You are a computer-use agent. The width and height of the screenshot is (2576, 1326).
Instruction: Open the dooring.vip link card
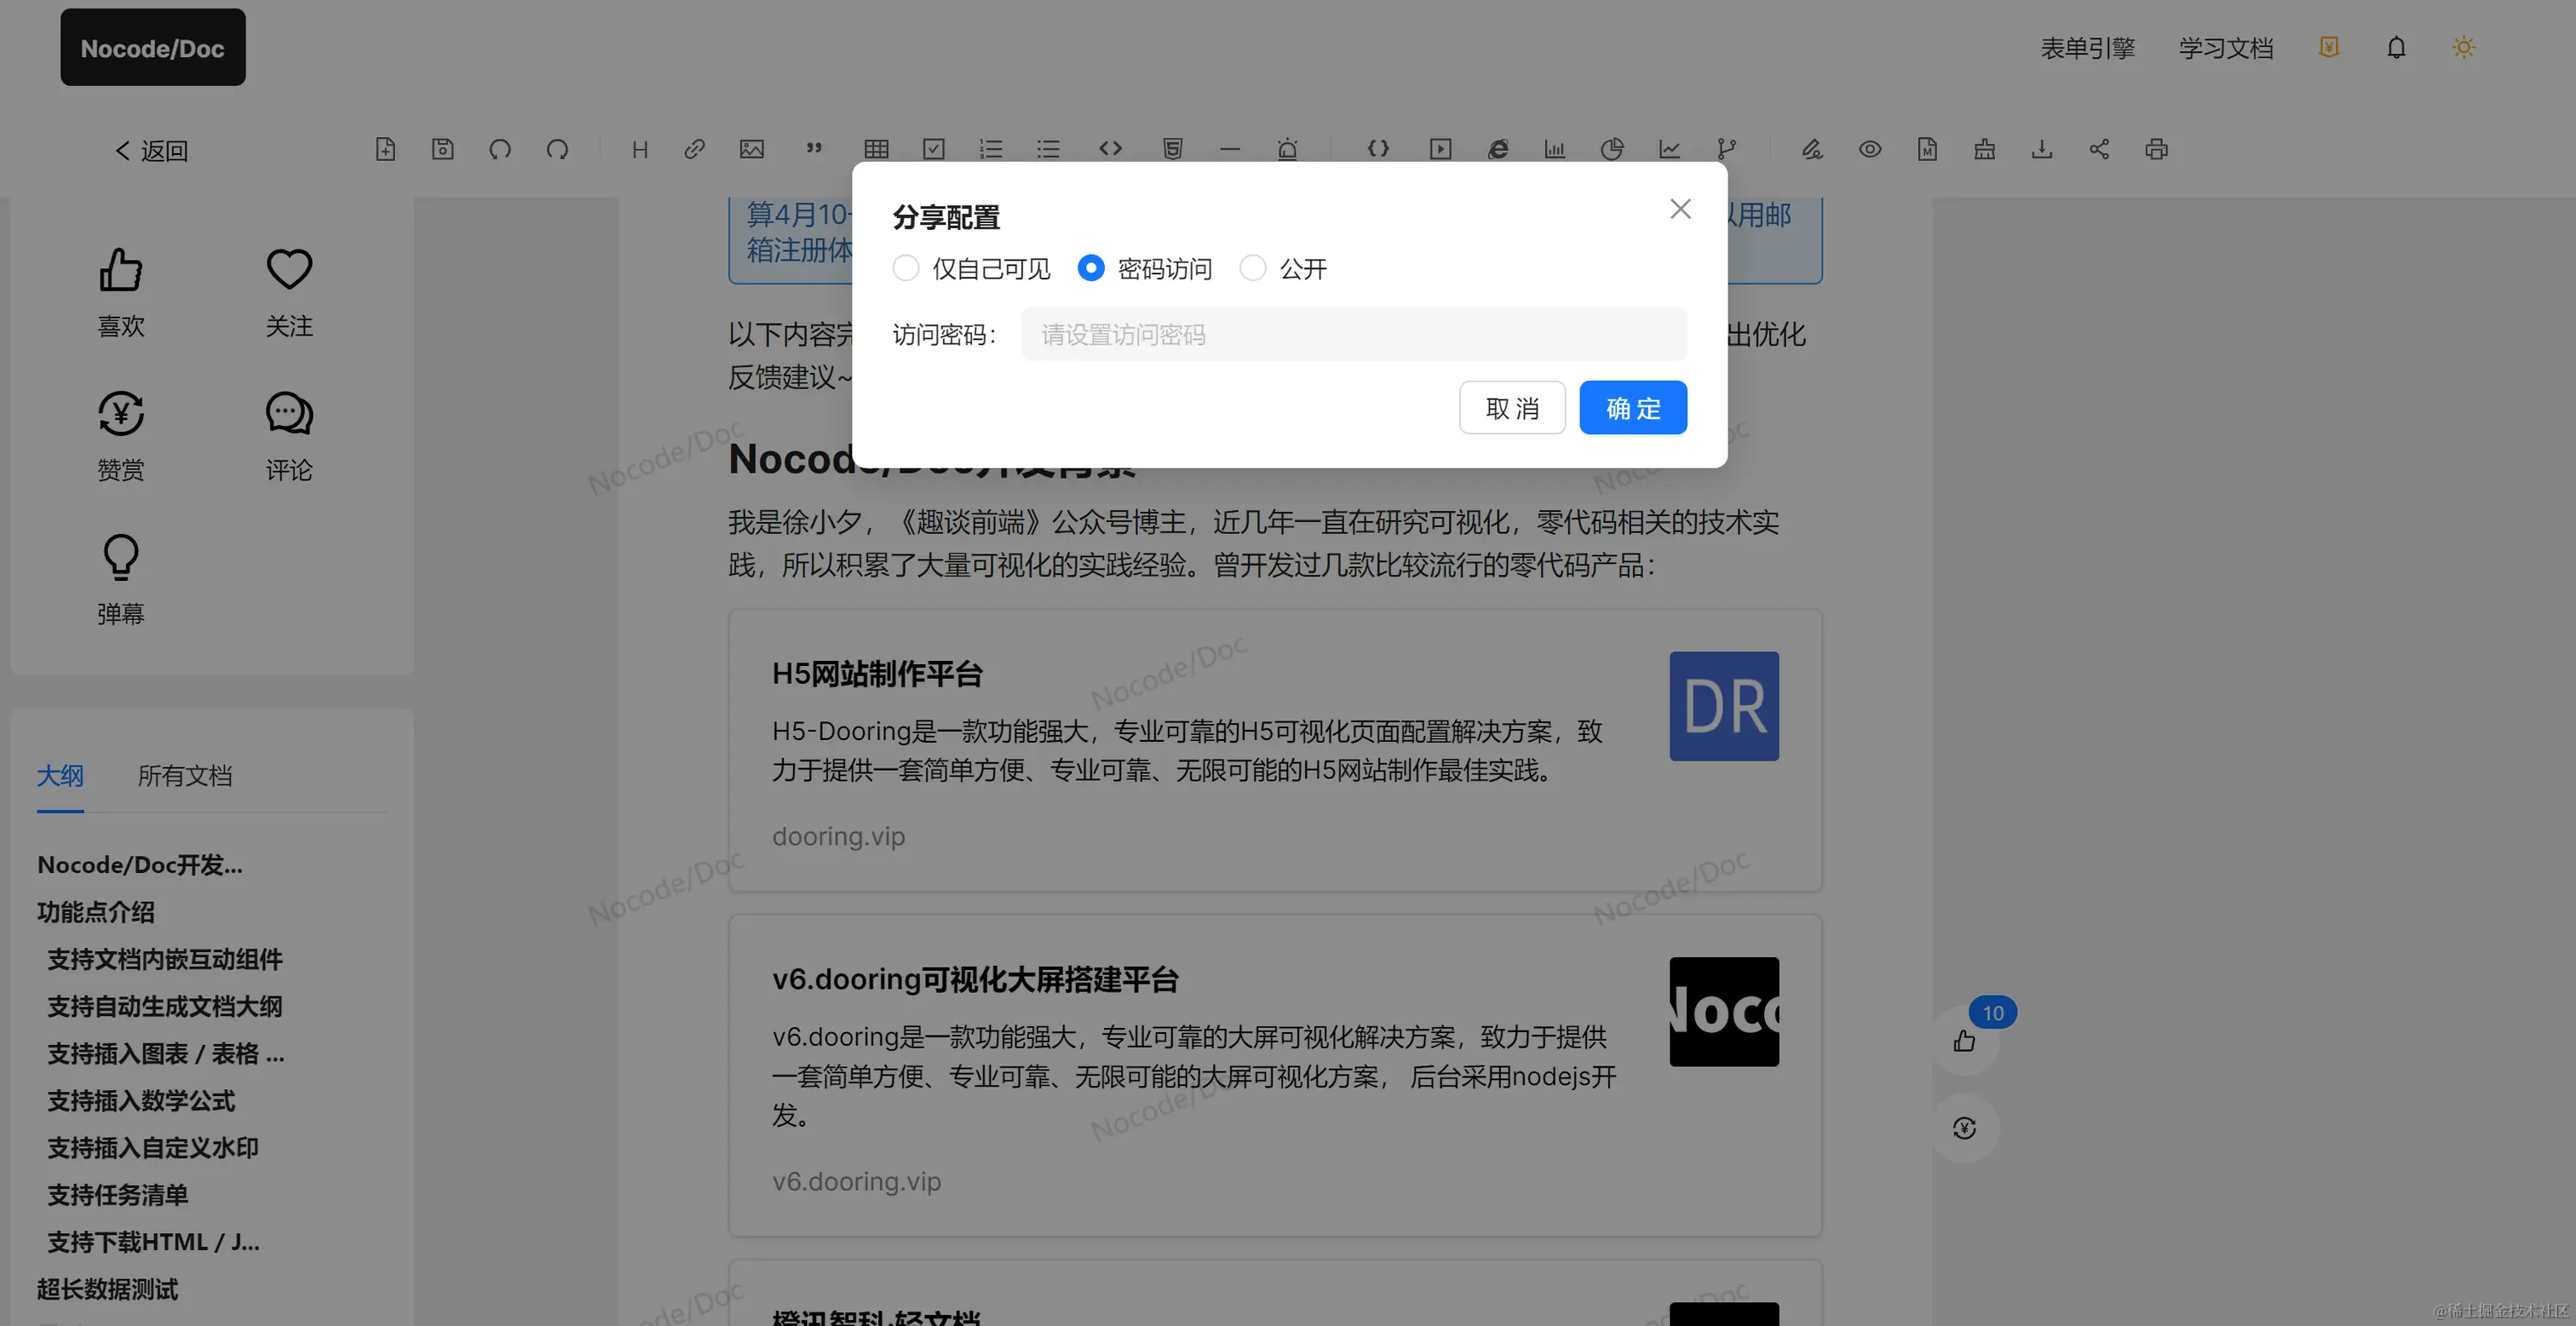point(1275,750)
